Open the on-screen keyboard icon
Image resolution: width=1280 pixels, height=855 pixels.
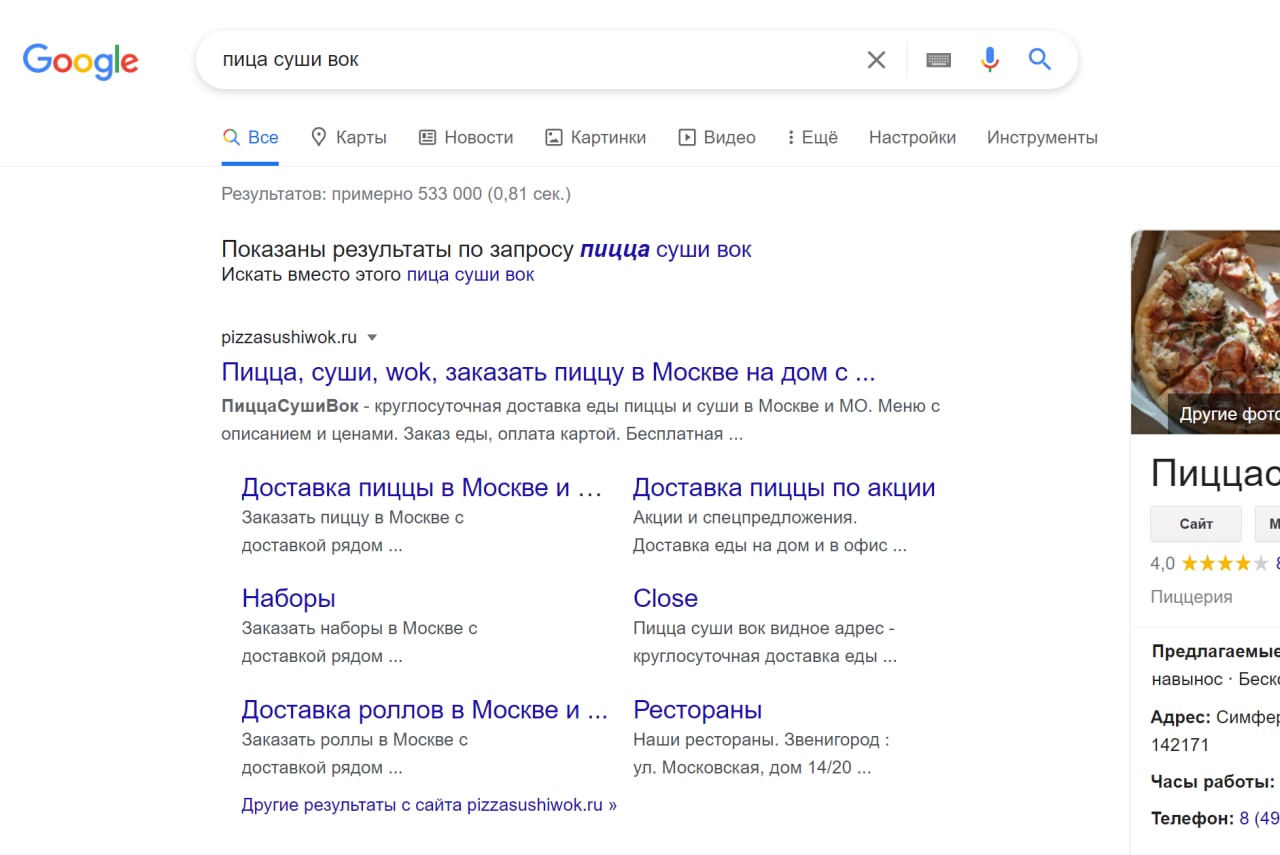[x=938, y=60]
